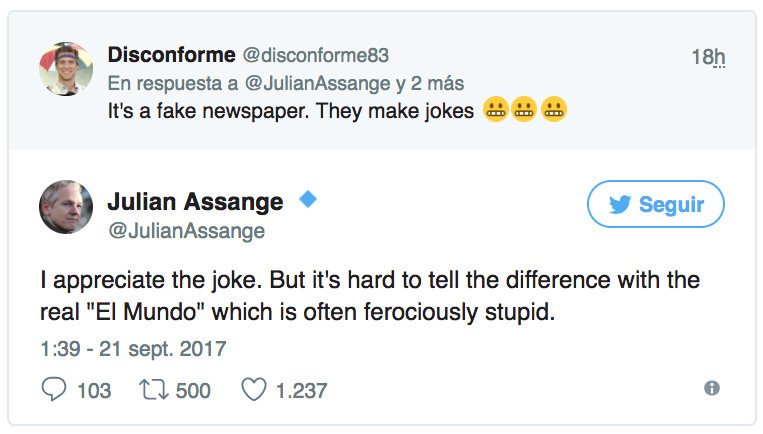Click Julian Assange's verified badge
Image resolution: width=763 pixels, height=434 pixels.
[x=308, y=200]
